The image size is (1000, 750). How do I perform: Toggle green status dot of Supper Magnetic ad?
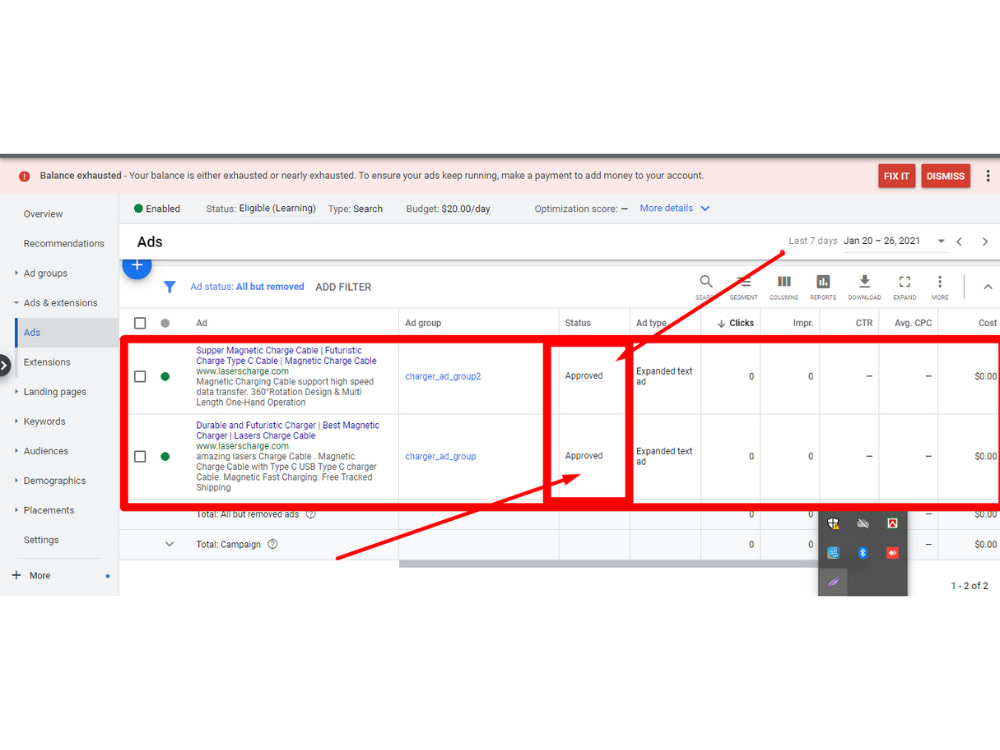click(x=165, y=376)
